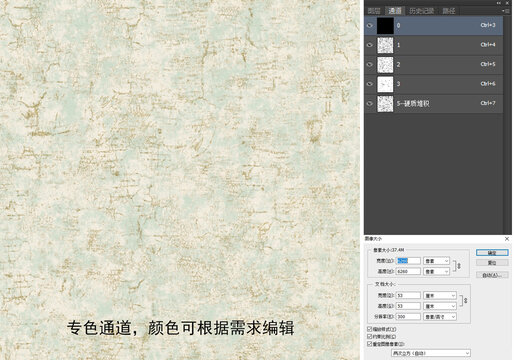This screenshot has height=360, width=515.
Task: Select channel 3 thumbnail
Action: (385, 84)
